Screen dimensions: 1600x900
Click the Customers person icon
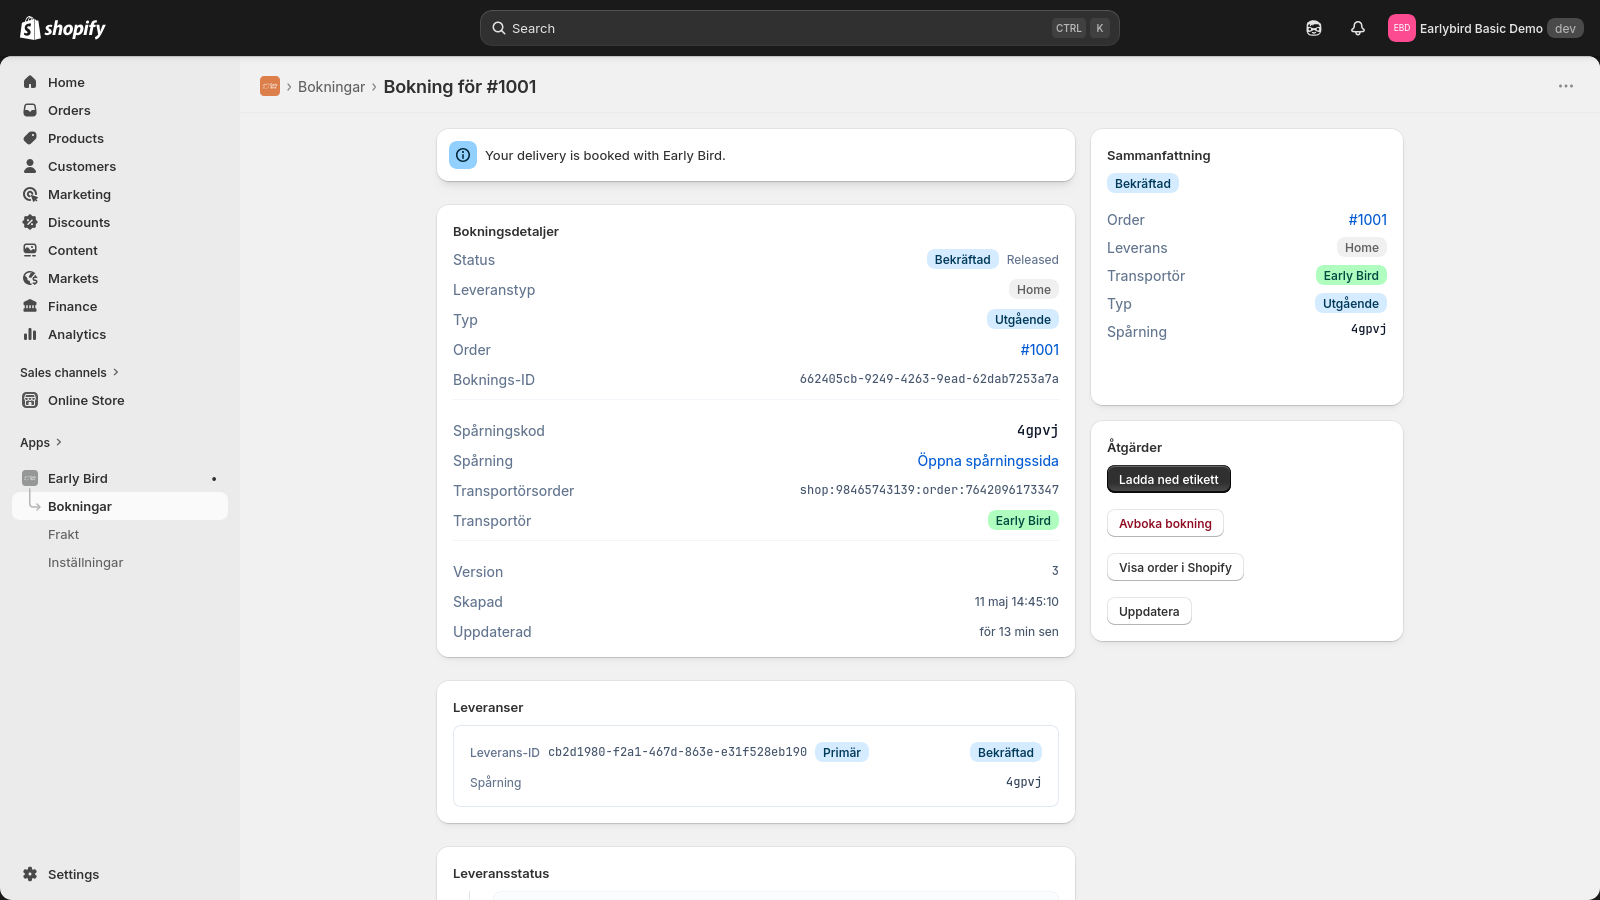tap(30, 166)
